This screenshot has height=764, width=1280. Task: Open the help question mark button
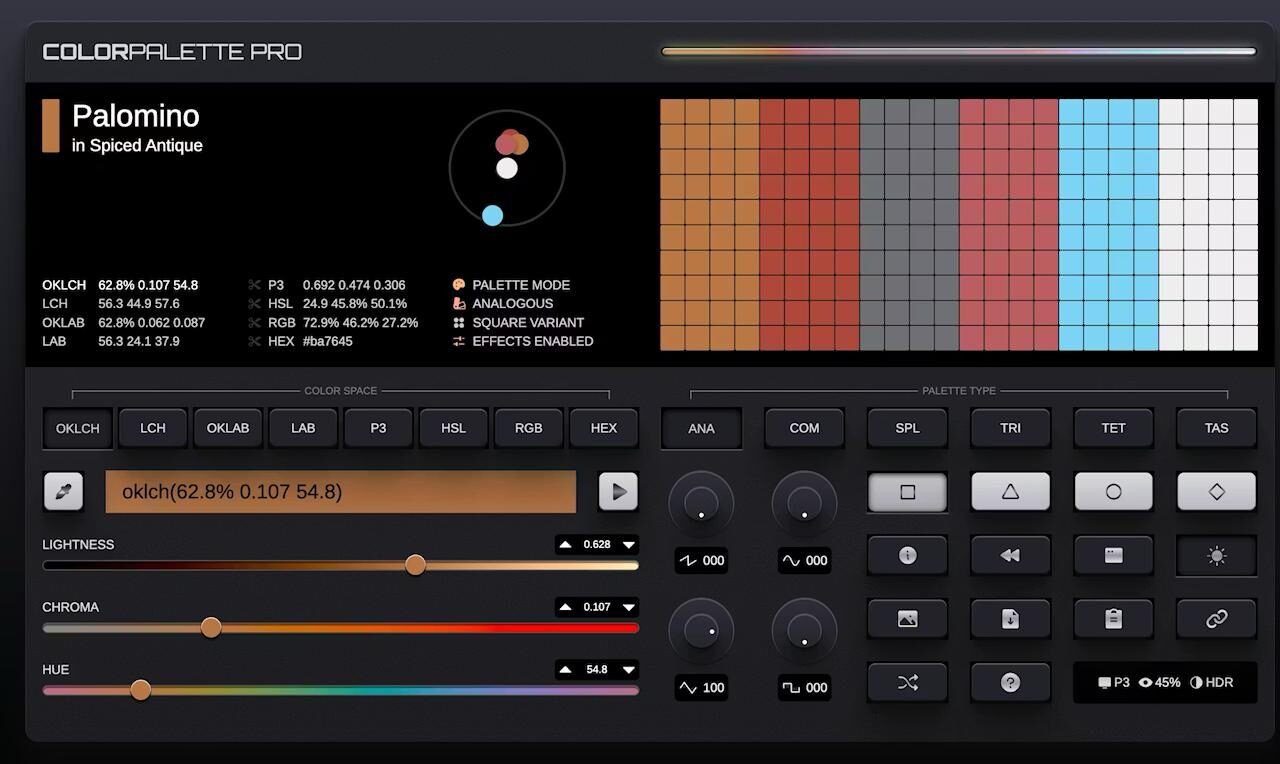(1010, 683)
